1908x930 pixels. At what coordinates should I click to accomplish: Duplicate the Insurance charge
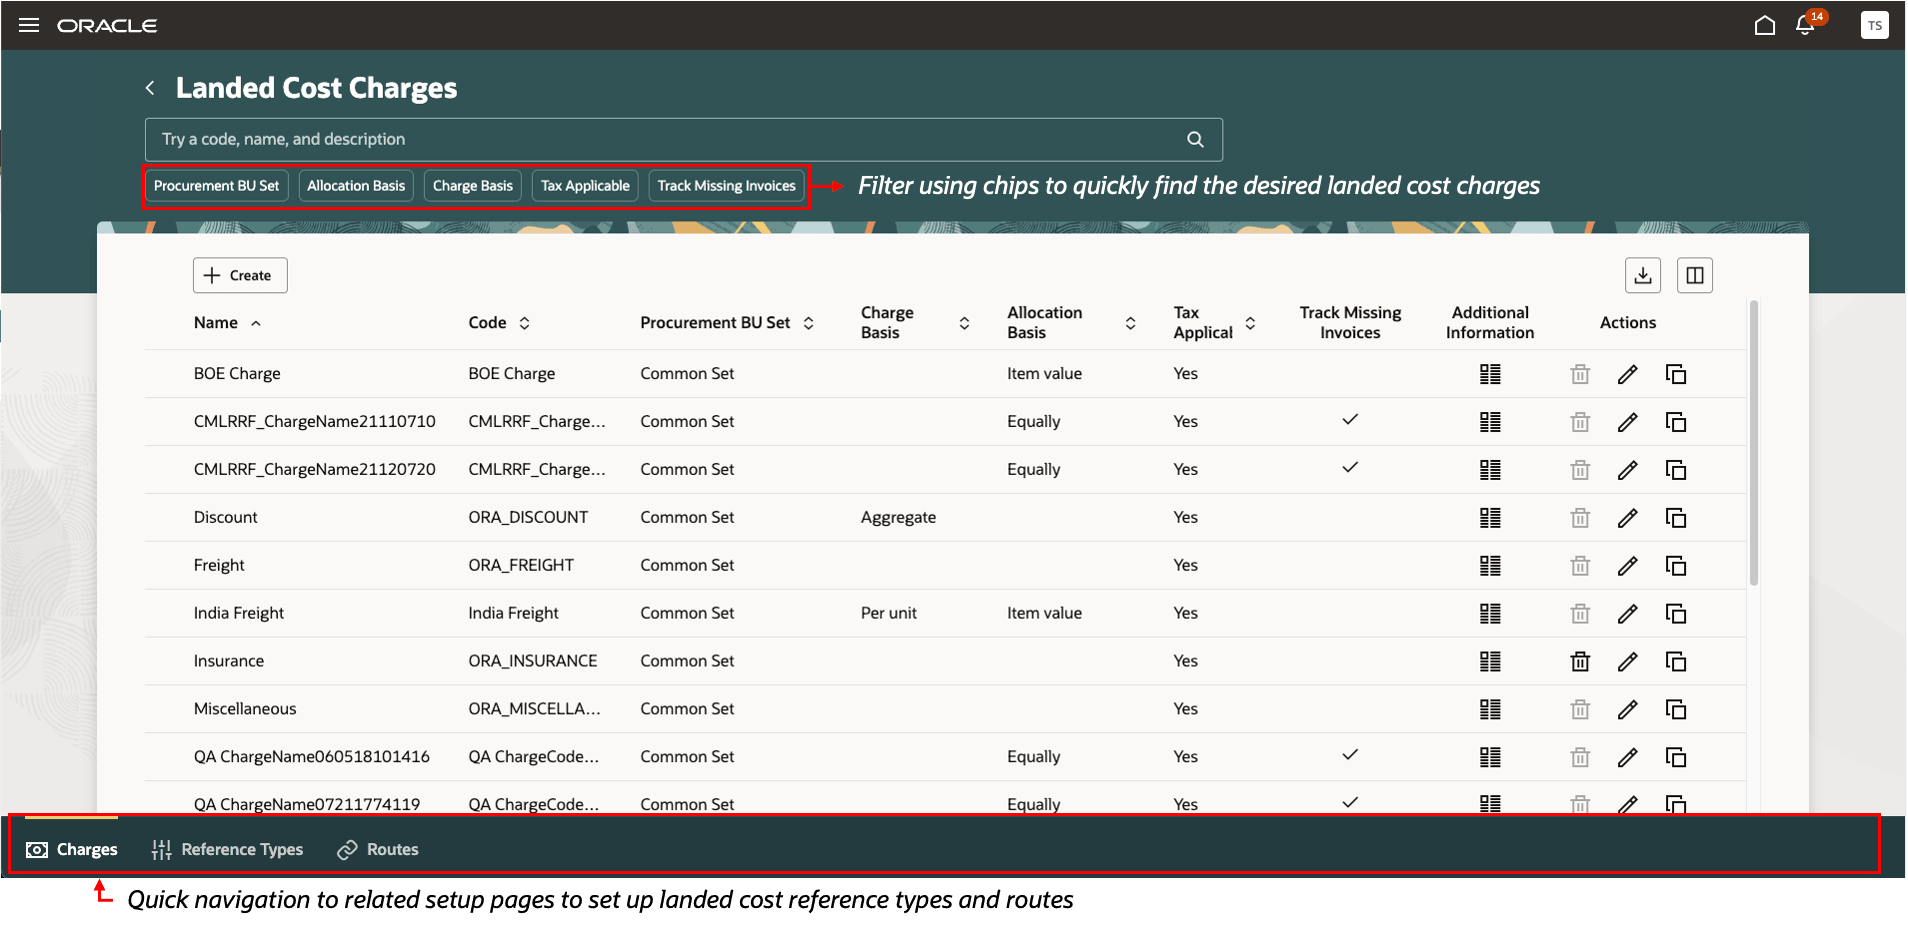point(1676,661)
